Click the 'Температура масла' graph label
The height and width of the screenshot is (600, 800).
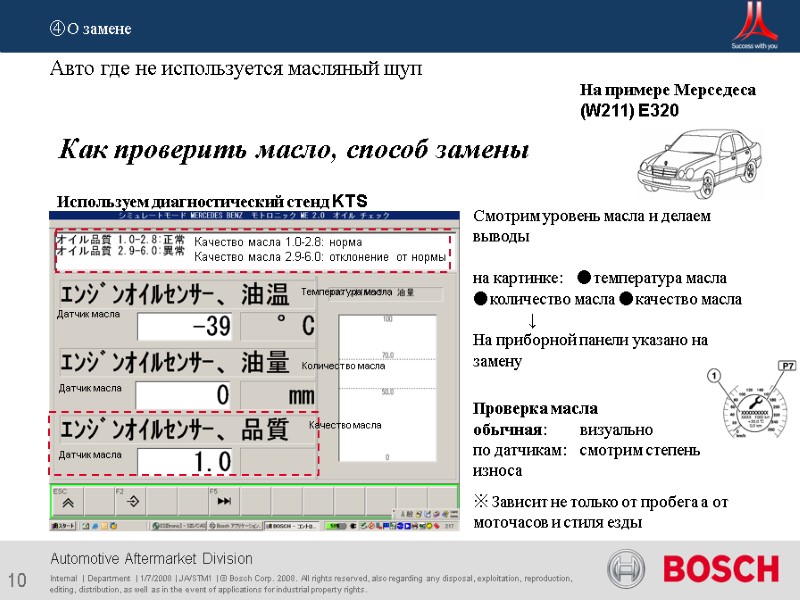[x=346, y=292]
